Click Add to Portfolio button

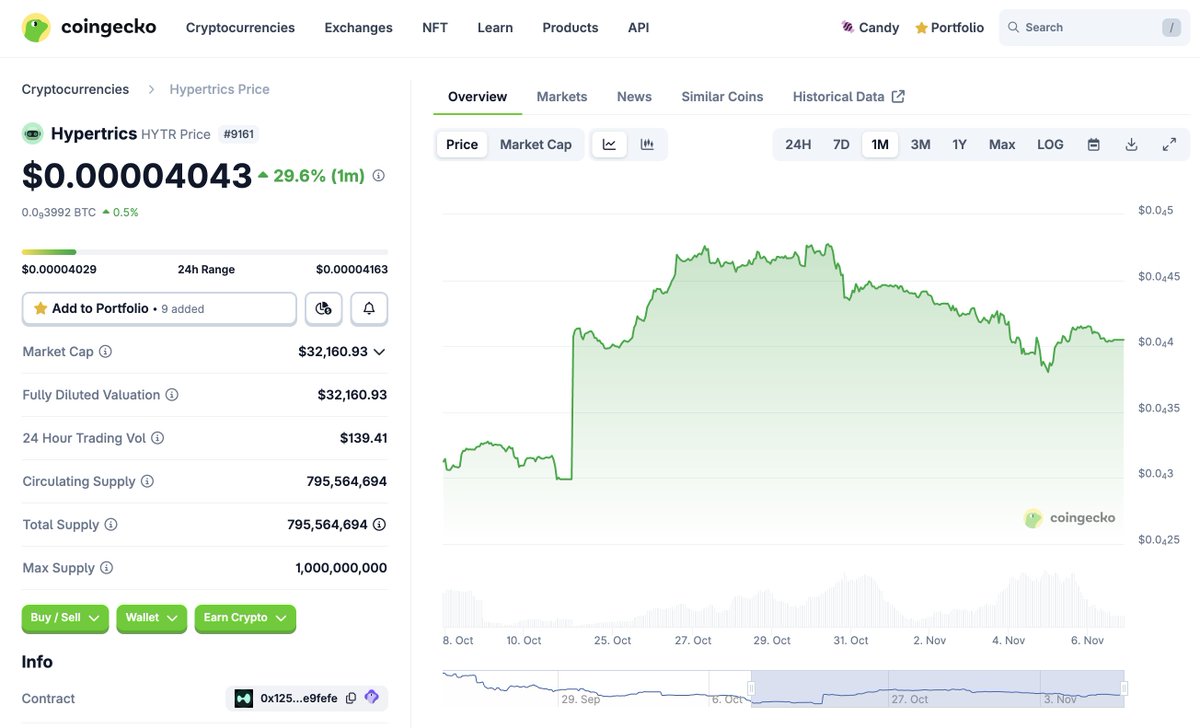(x=159, y=309)
